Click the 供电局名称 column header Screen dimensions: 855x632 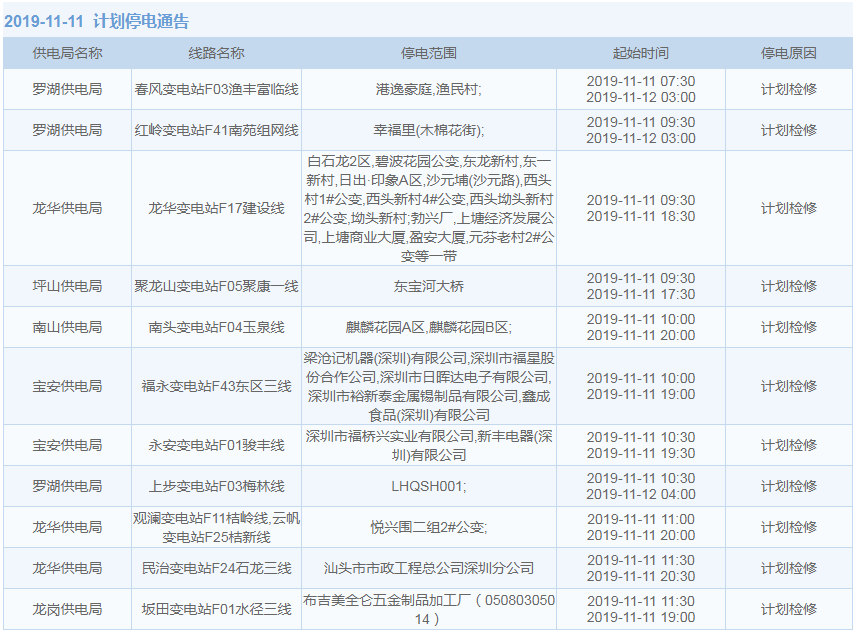(x=67, y=53)
